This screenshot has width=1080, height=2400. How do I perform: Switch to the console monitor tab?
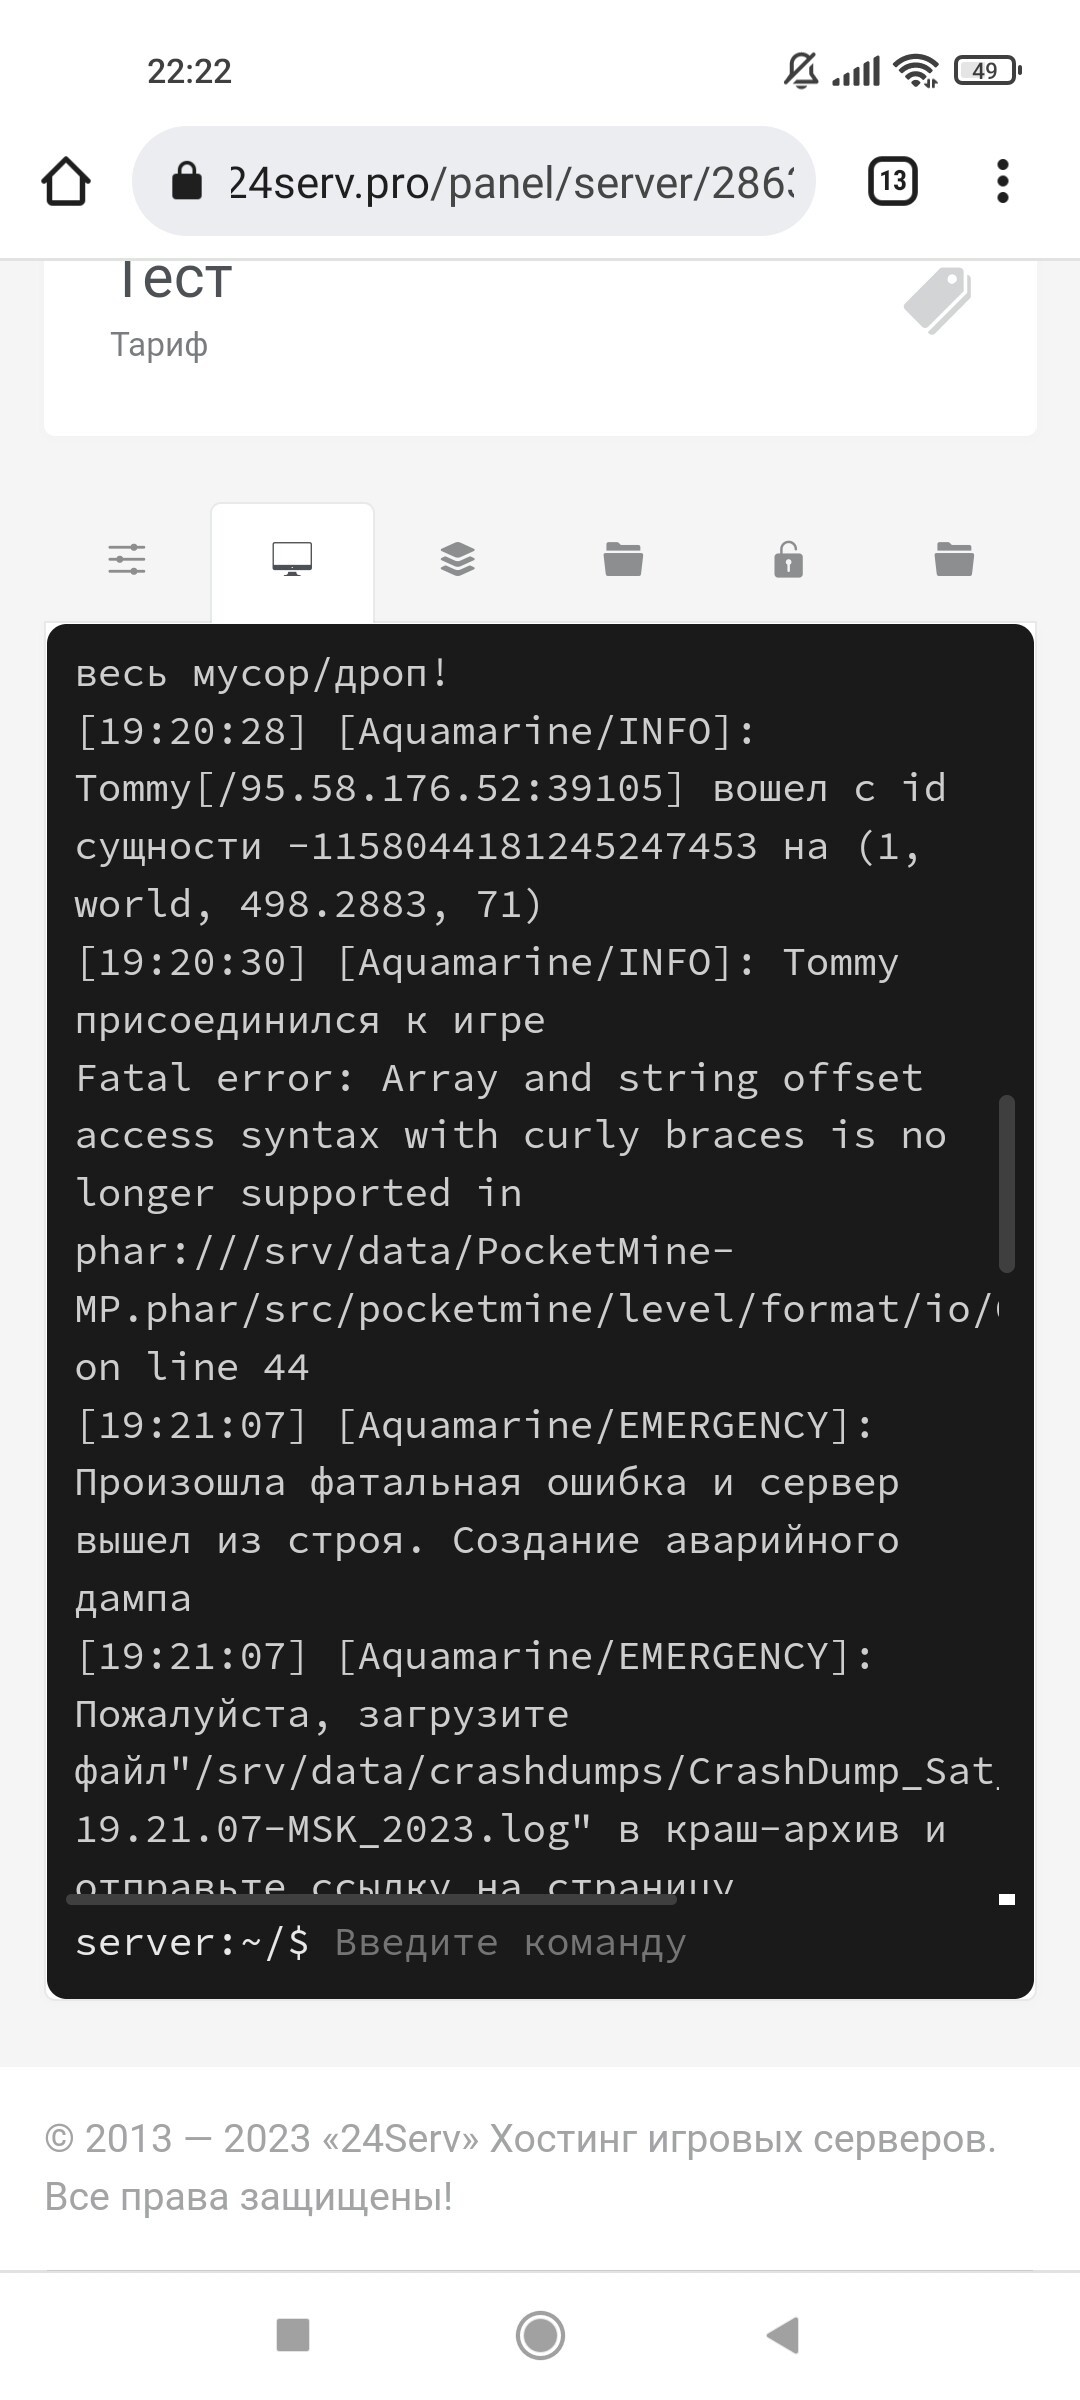pyautogui.click(x=293, y=560)
